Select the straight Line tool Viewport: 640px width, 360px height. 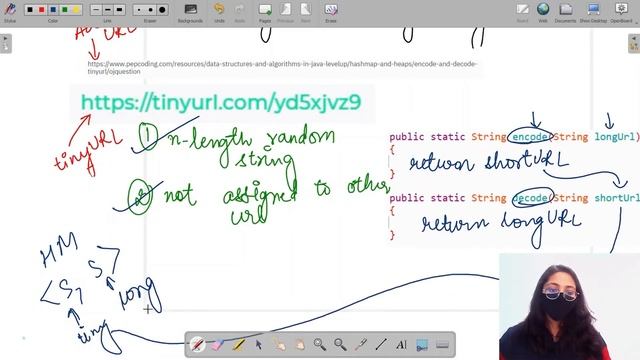[381, 345]
